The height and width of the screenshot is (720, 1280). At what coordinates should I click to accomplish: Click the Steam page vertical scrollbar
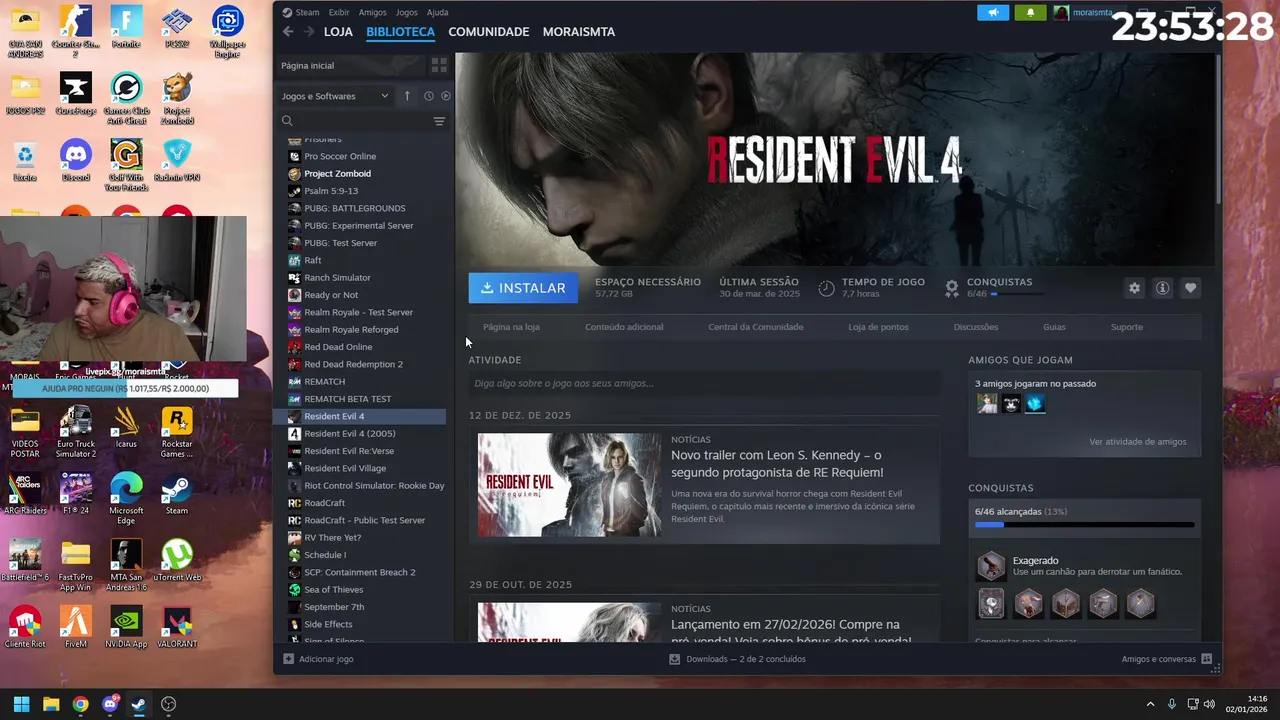tap(1217, 130)
